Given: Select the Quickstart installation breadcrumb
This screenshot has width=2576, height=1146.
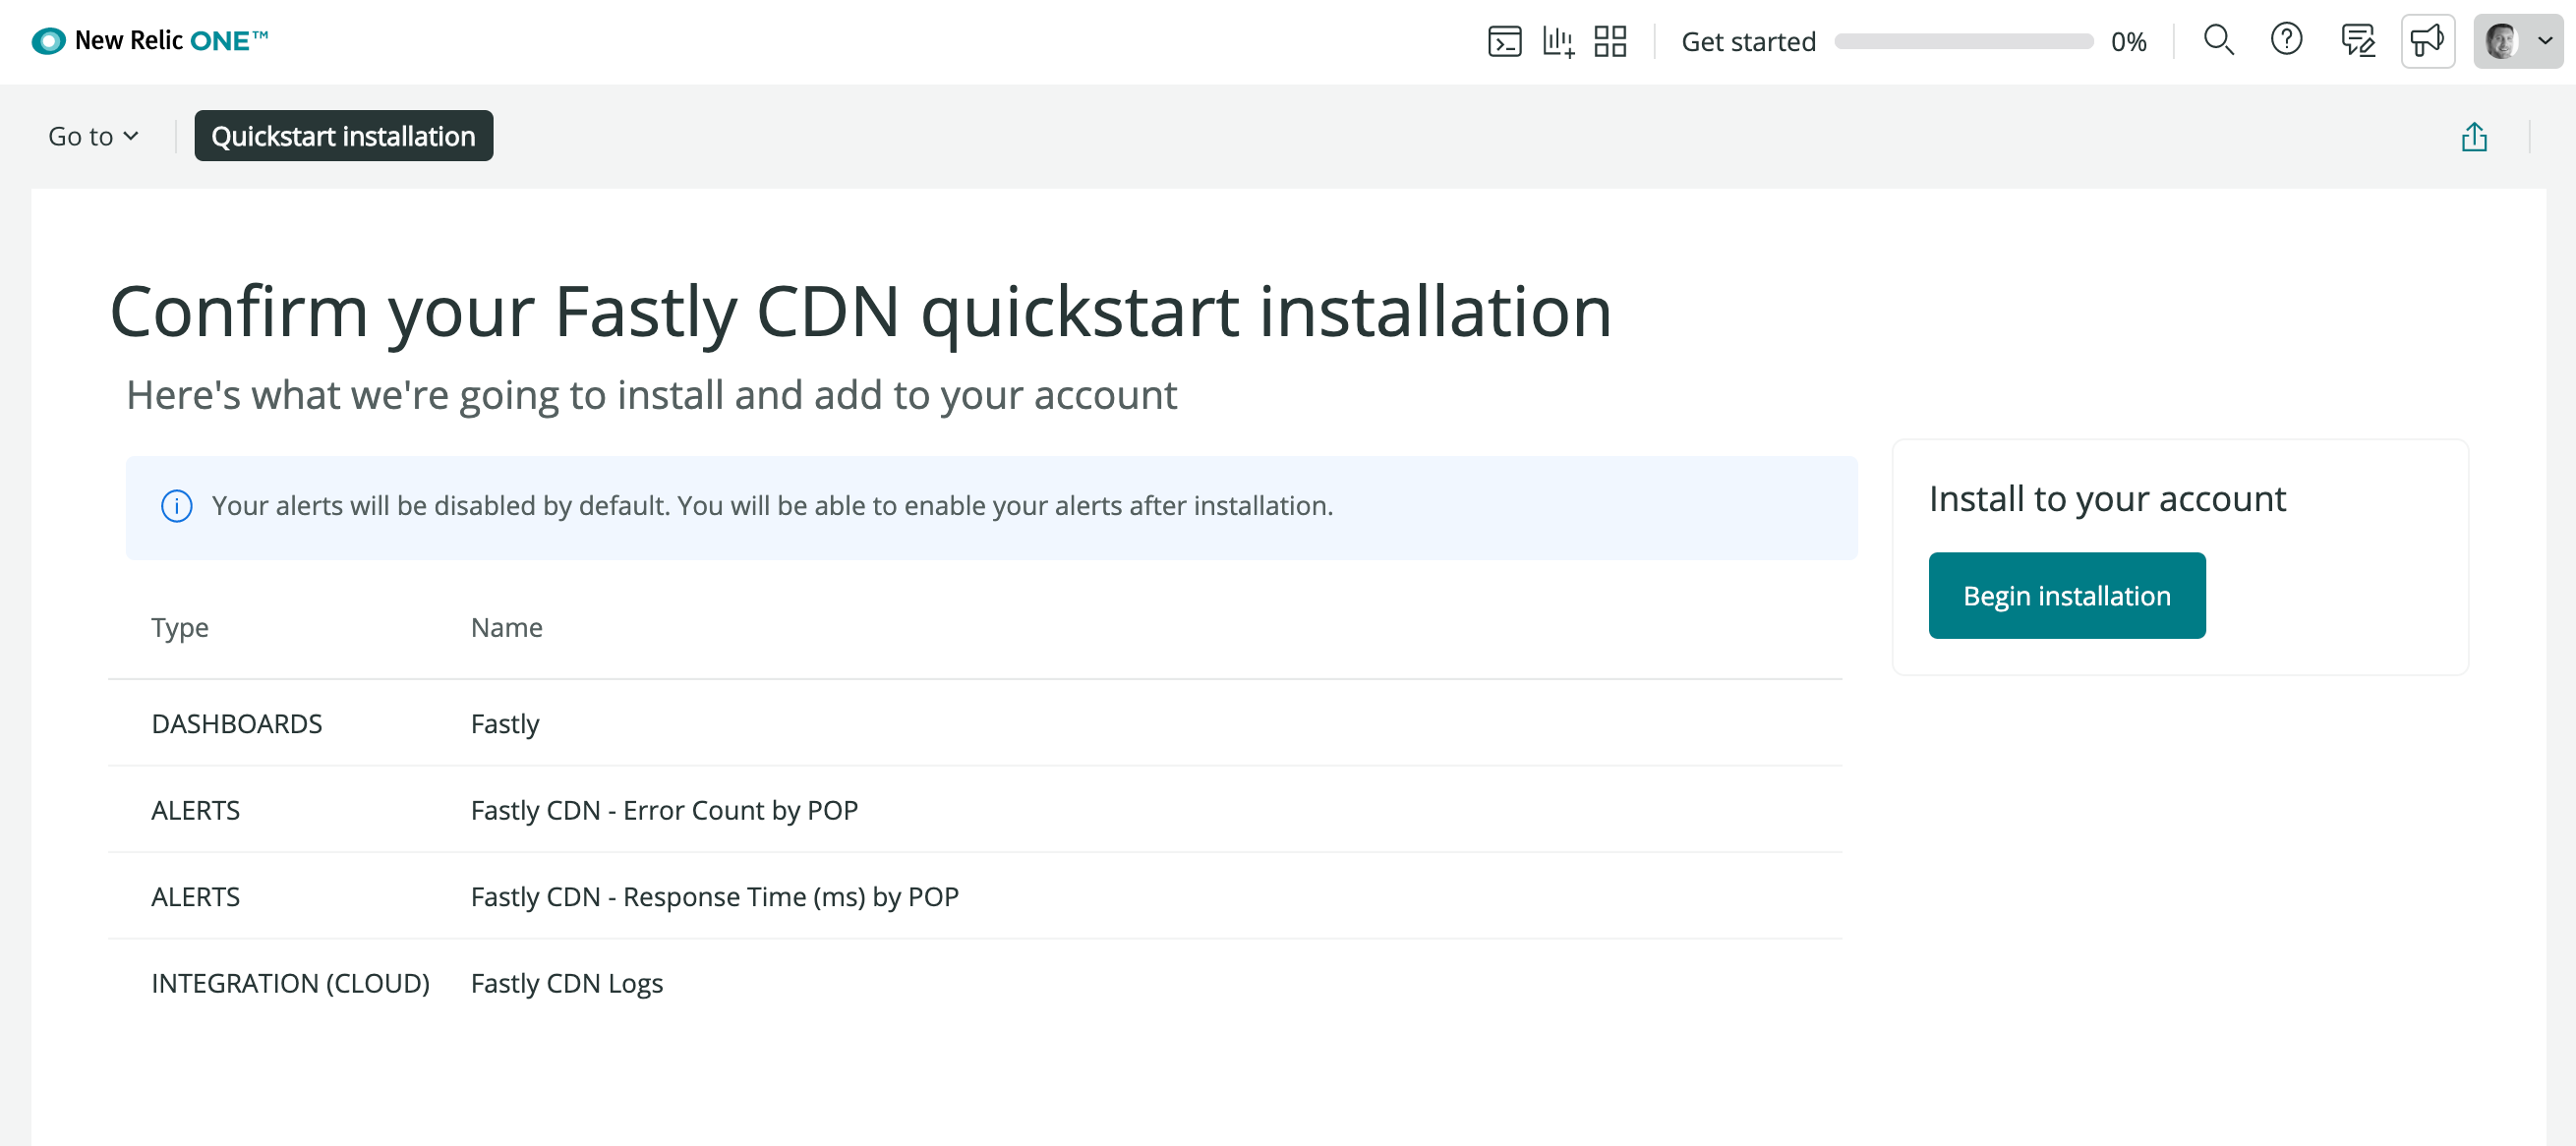Looking at the screenshot, I should 343,135.
